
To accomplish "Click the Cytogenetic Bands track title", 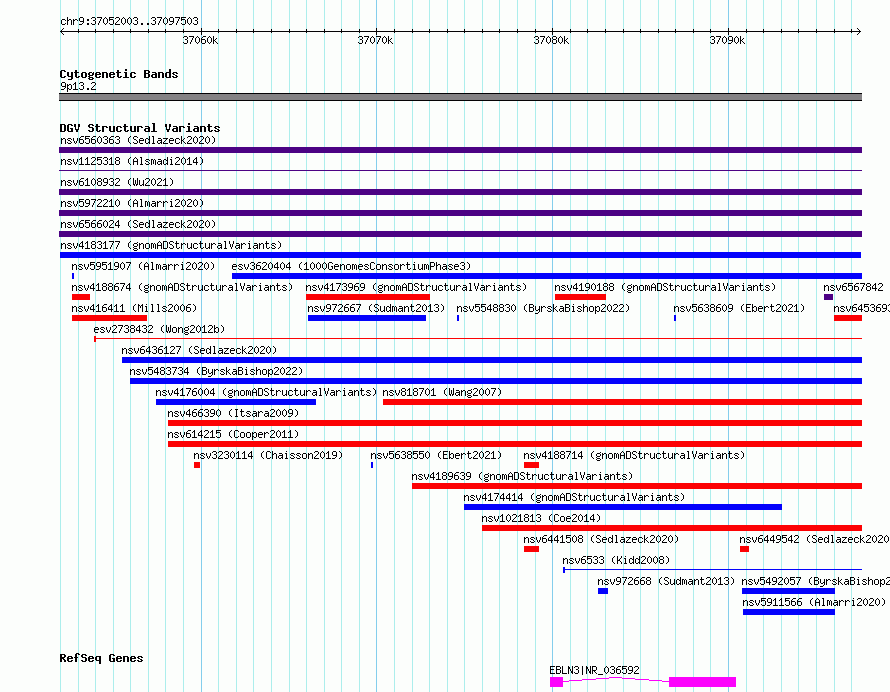I will click(119, 74).
